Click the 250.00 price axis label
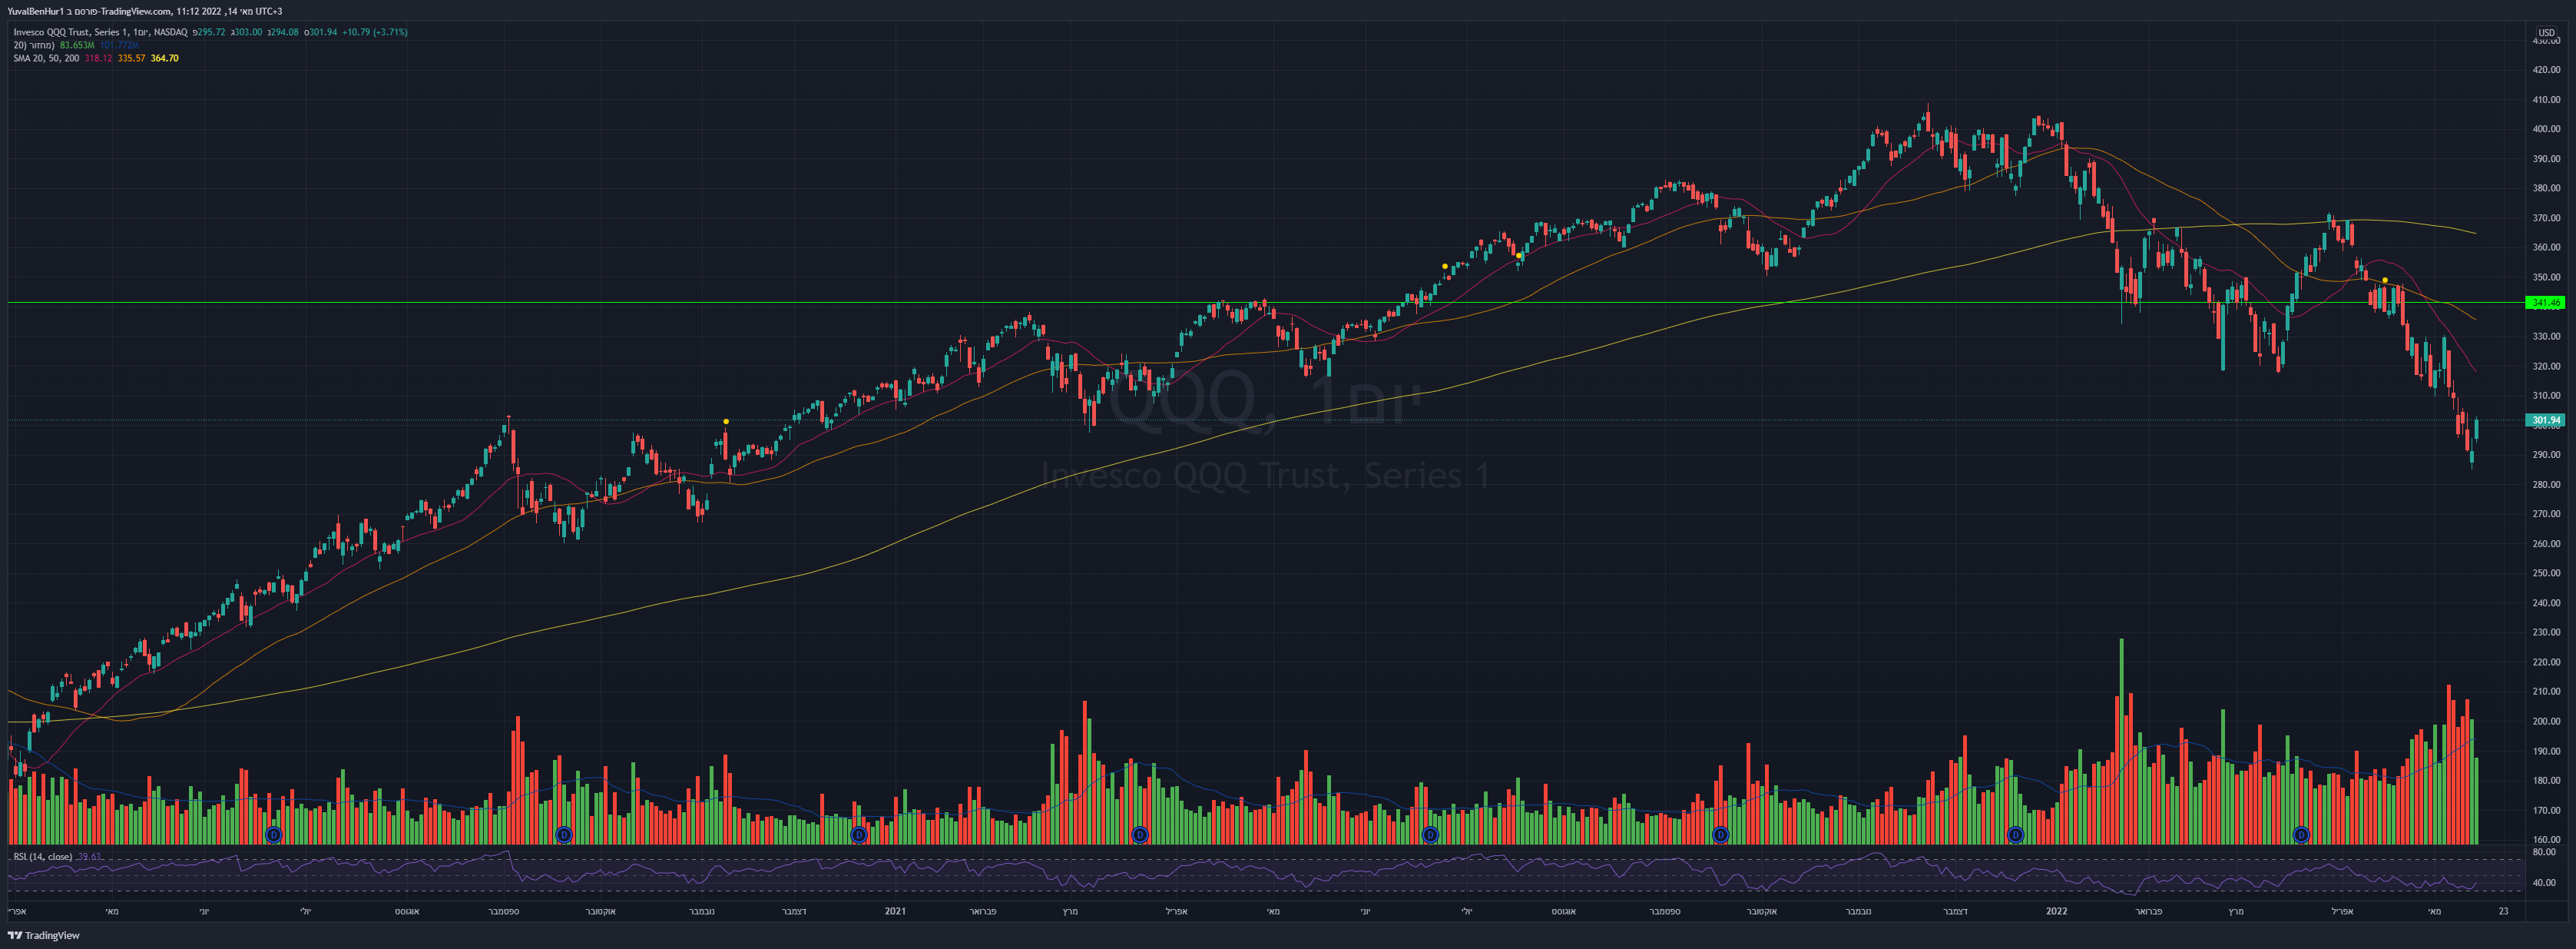 pyautogui.click(x=2546, y=573)
